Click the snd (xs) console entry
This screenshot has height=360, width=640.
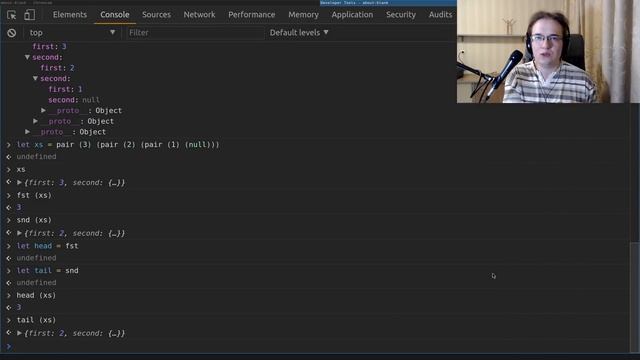(34, 220)
